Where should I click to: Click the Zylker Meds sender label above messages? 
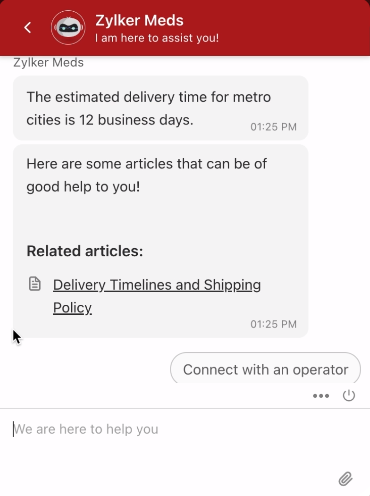[x=48, y=63]
